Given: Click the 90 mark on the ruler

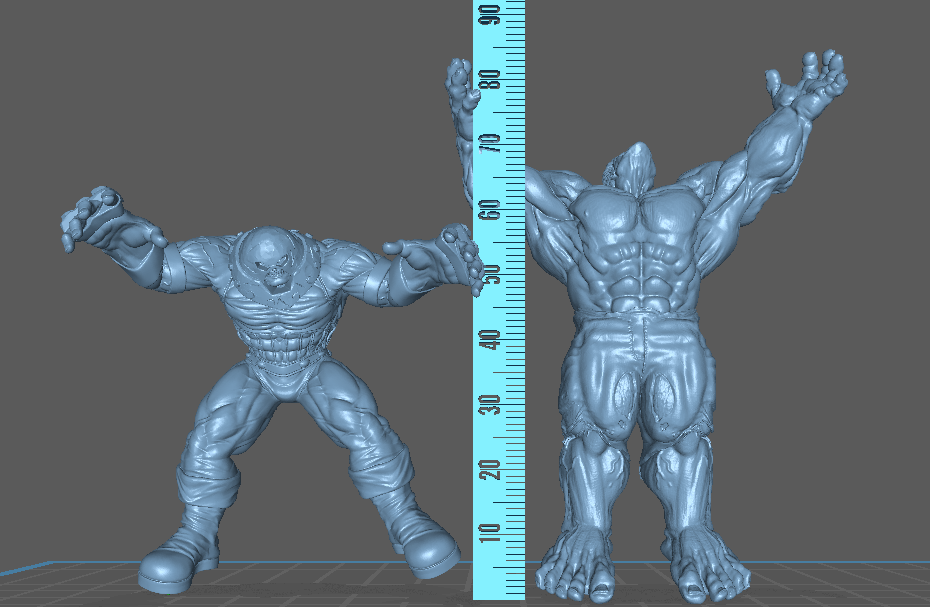Looking at the screenshot, I should (489, 15).
